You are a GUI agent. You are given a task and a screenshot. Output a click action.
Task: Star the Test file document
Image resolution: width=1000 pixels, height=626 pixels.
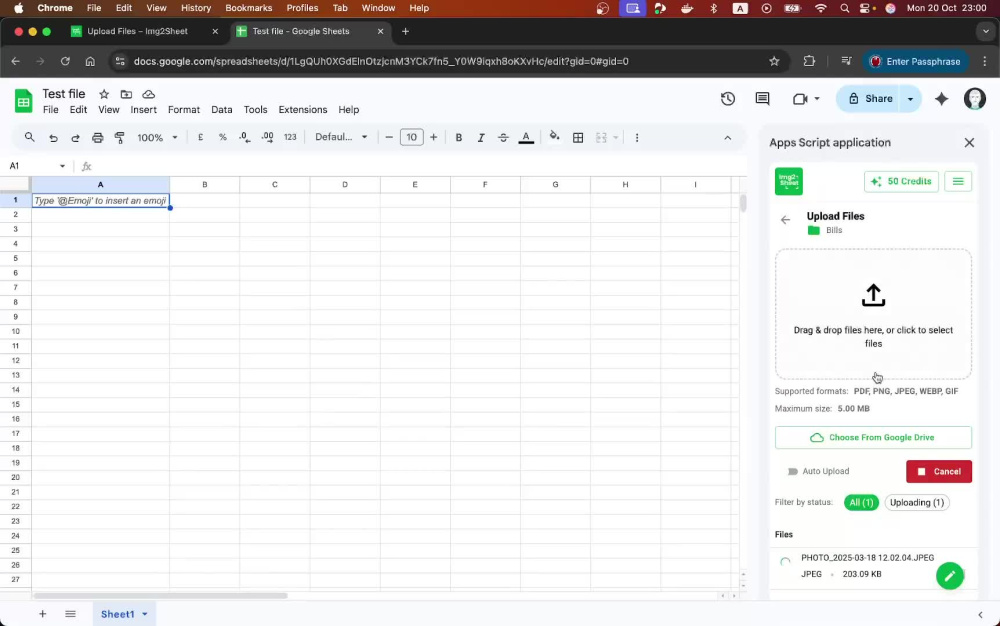pos(104,94)
